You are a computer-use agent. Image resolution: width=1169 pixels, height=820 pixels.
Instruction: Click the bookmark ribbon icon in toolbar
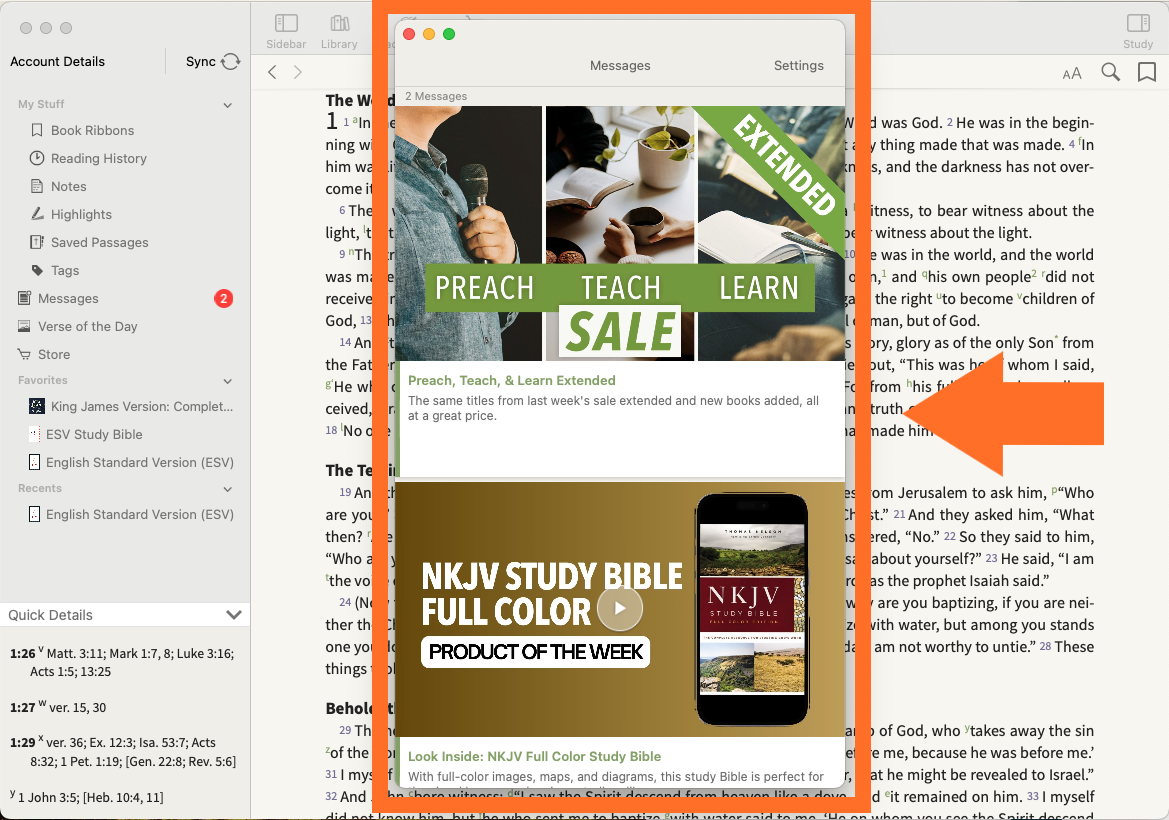click(1147, 72)
